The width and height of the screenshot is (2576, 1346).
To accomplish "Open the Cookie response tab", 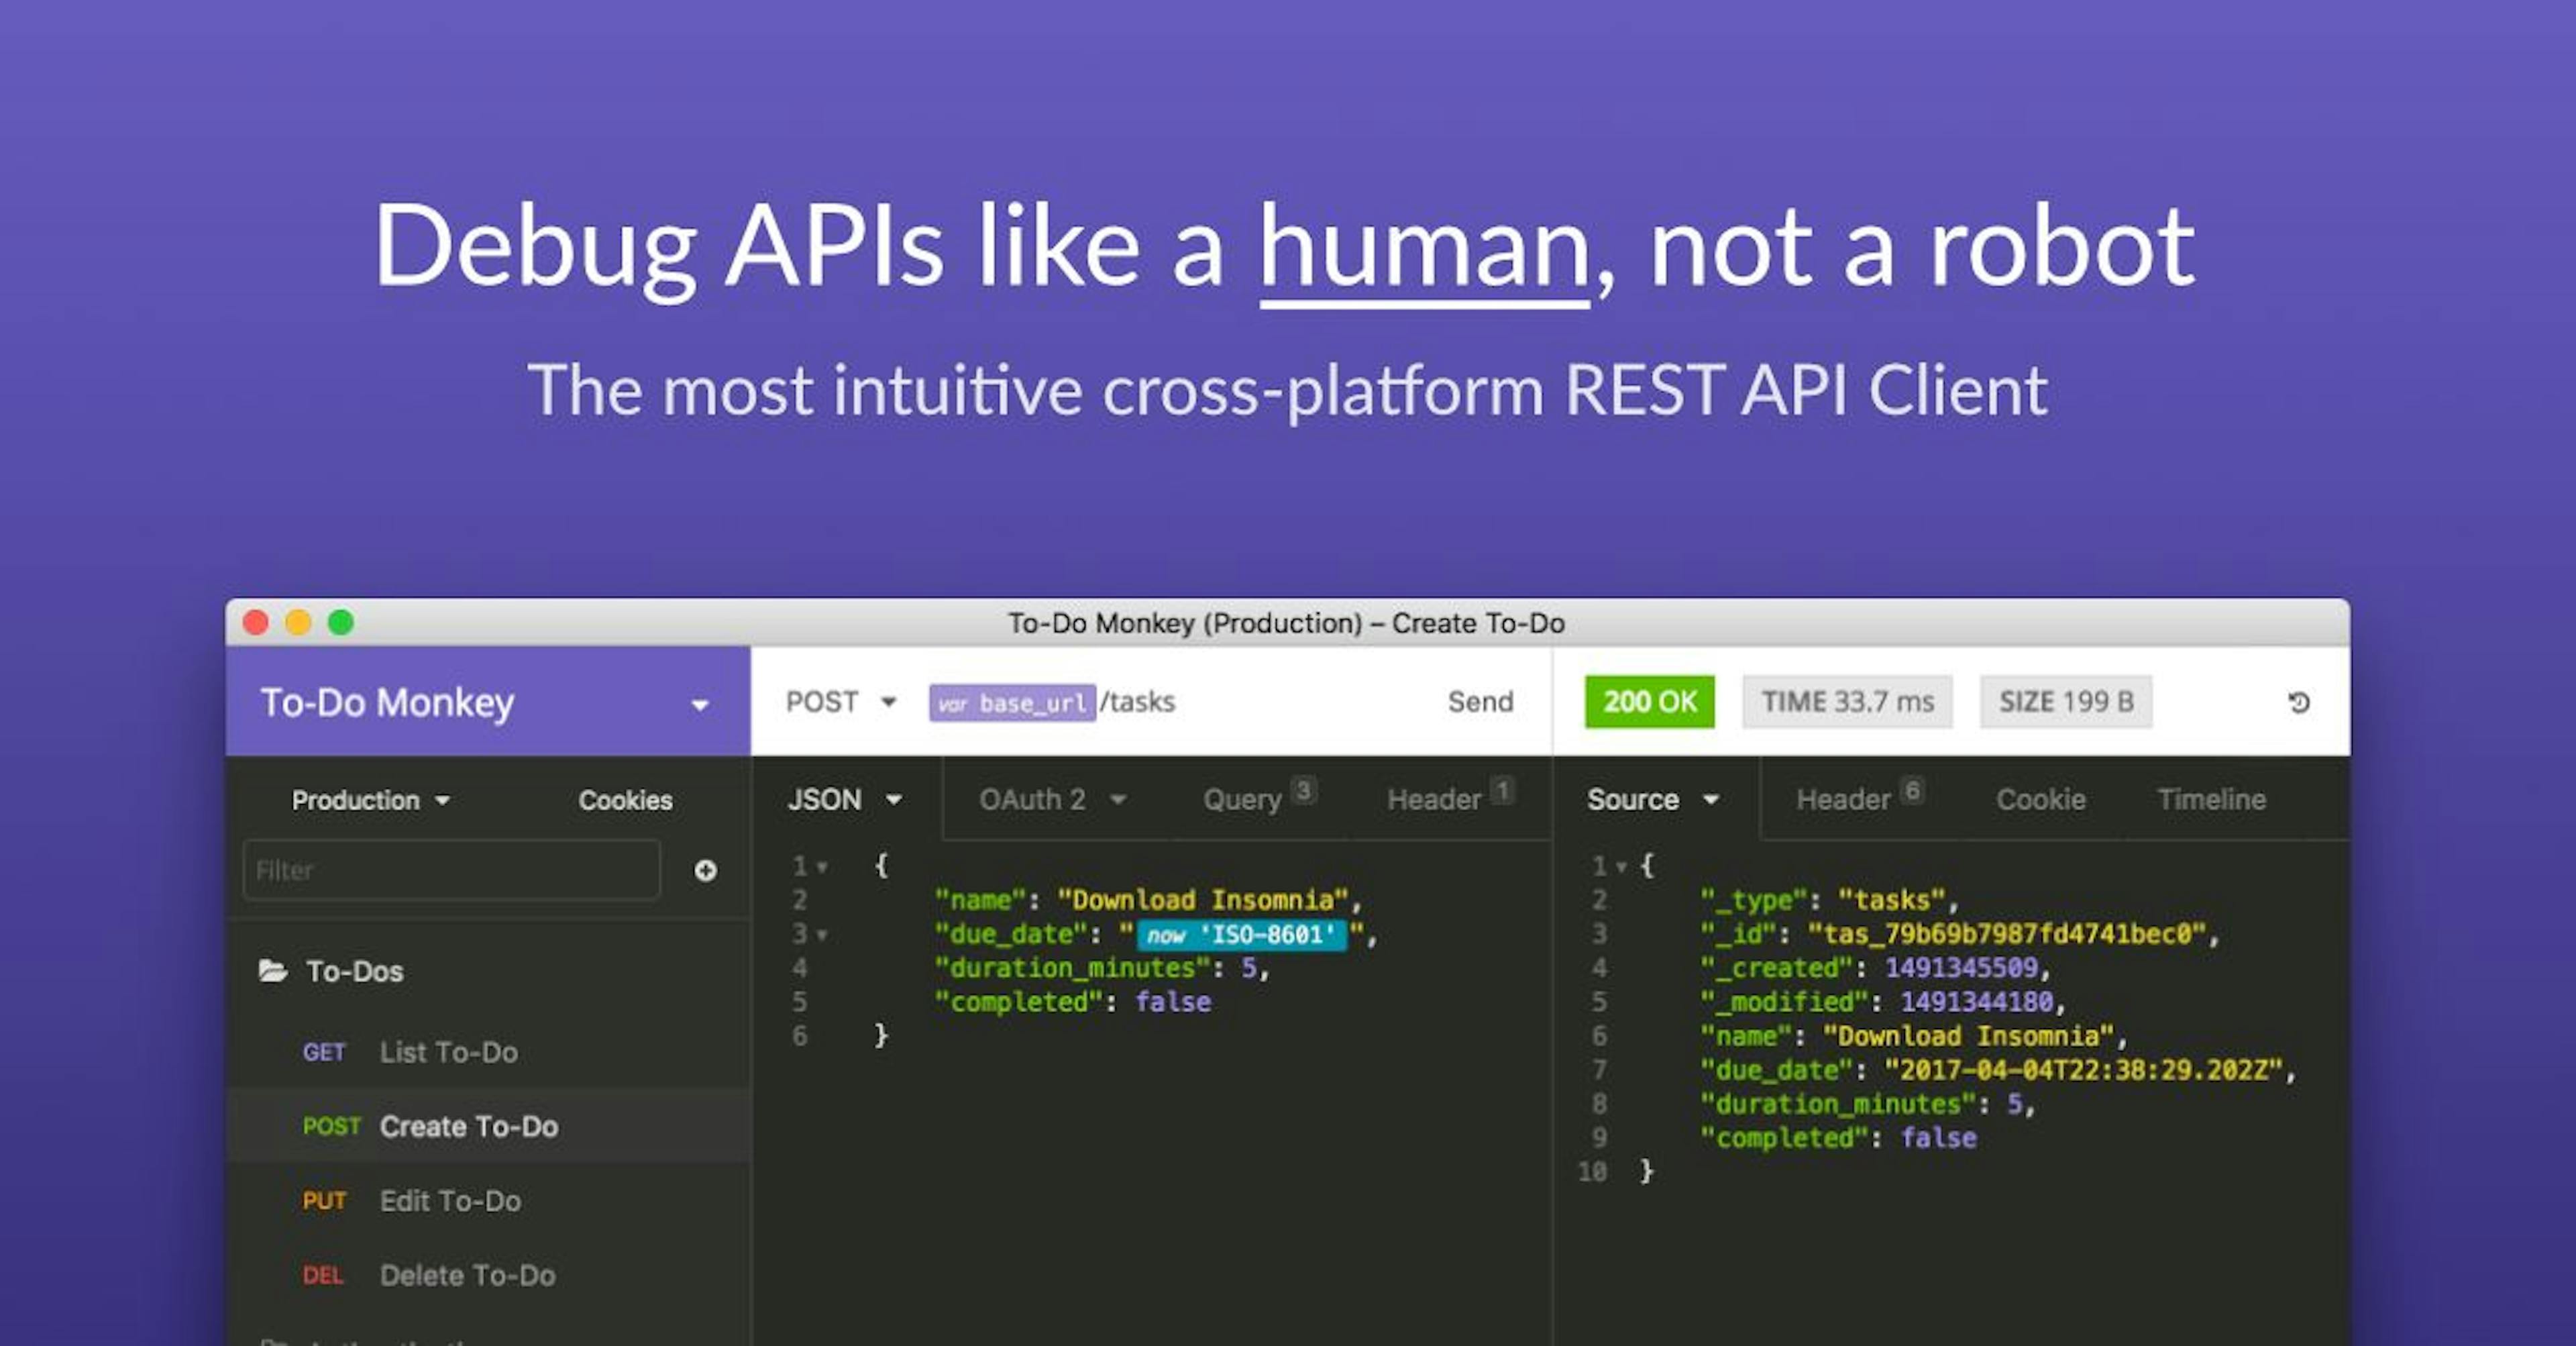I will pos(2040,799).
